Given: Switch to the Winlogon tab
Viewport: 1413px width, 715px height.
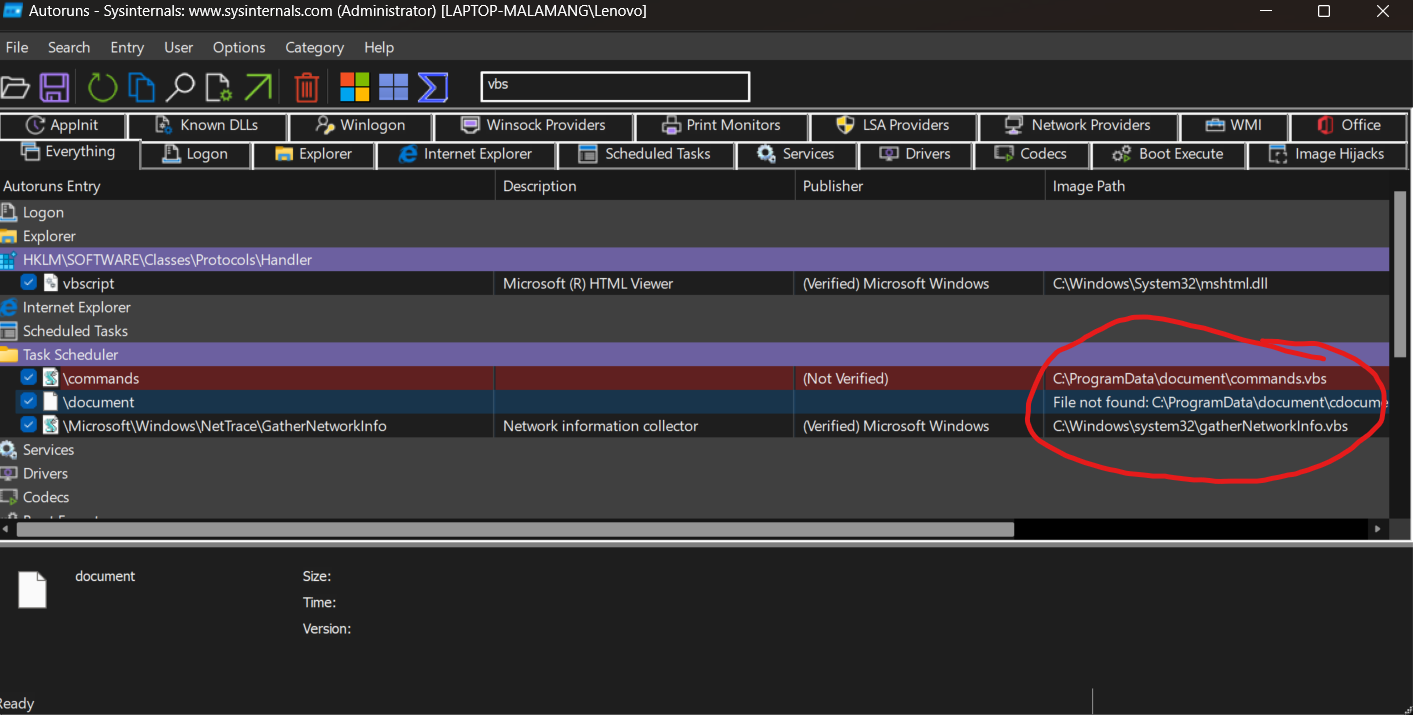Looking at the screenshot, I should click(x=360, y=125).
